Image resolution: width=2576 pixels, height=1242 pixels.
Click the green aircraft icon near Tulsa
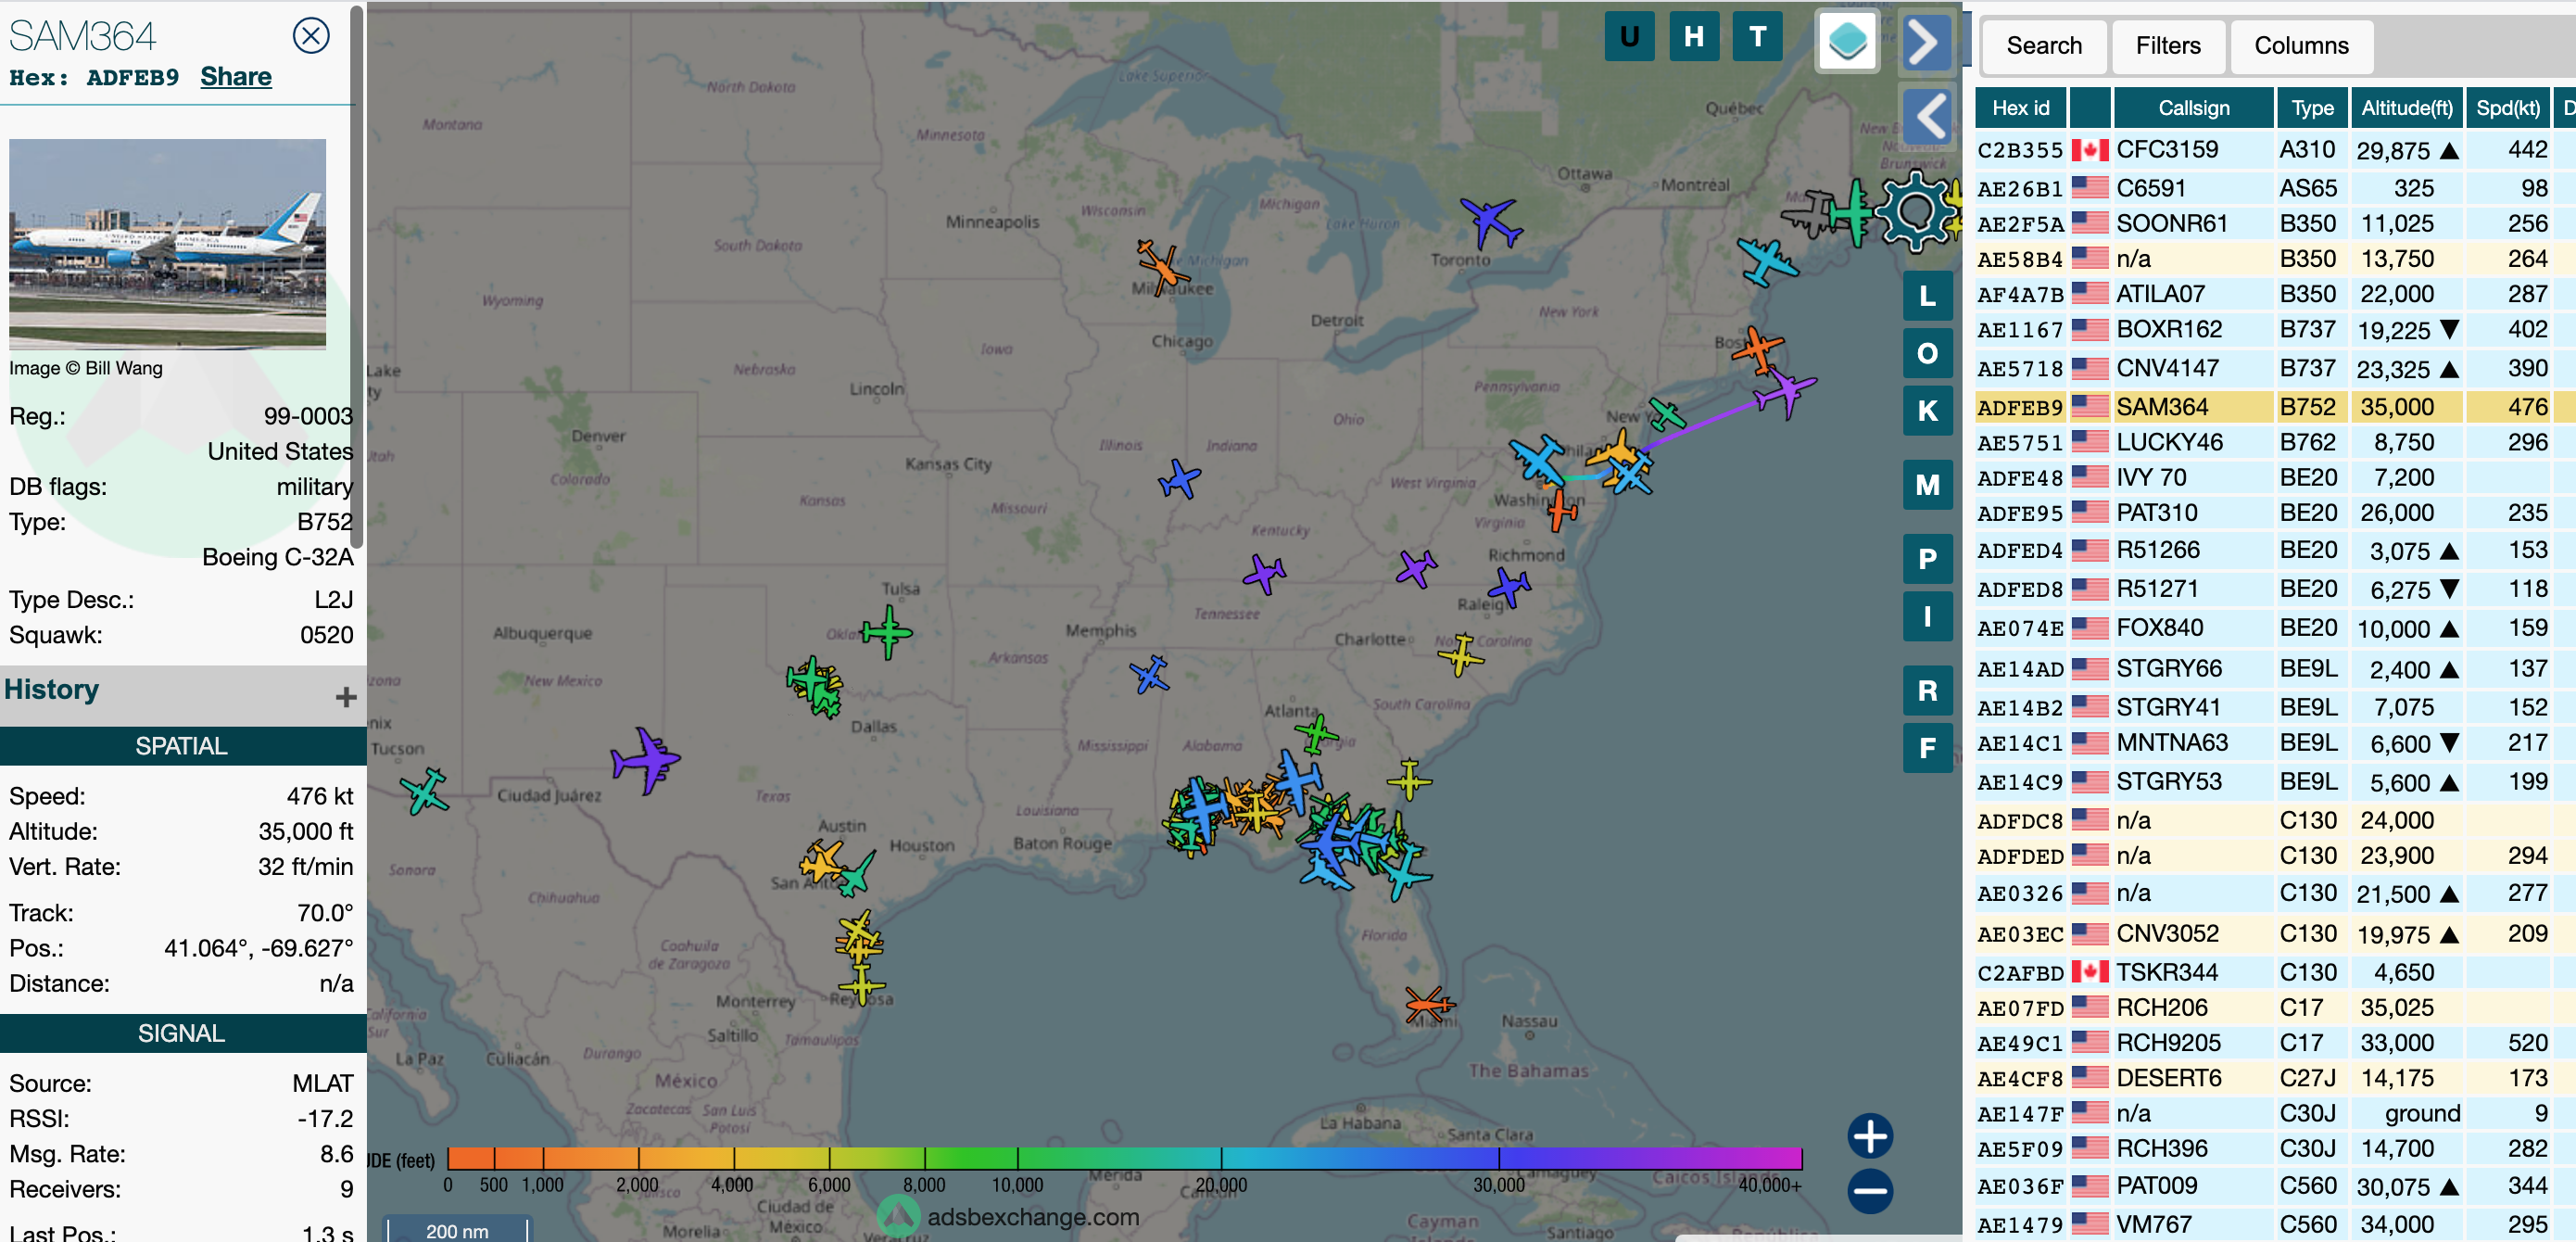[887, 631]
